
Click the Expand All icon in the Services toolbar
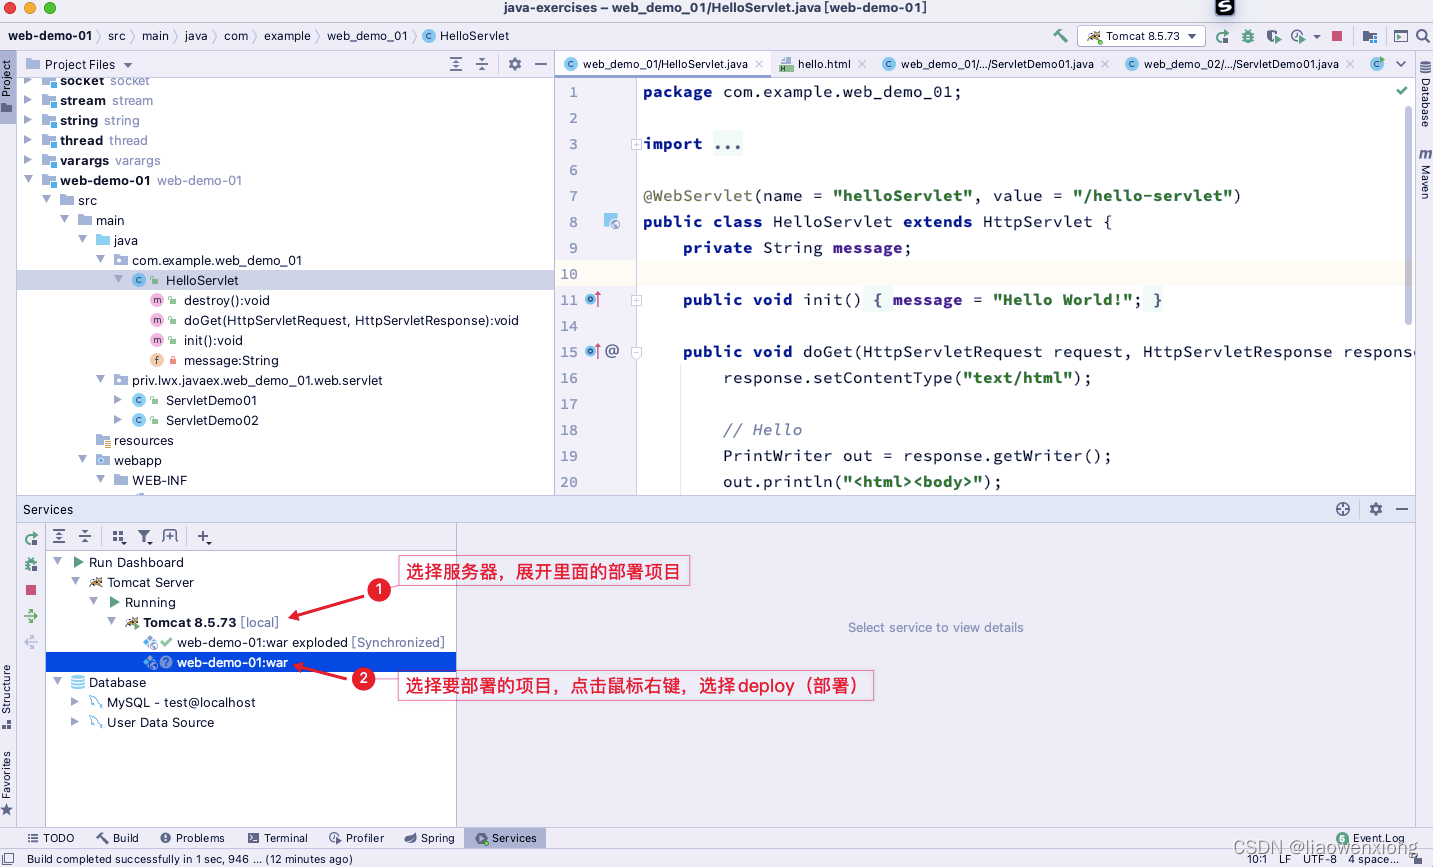(59, 536)
